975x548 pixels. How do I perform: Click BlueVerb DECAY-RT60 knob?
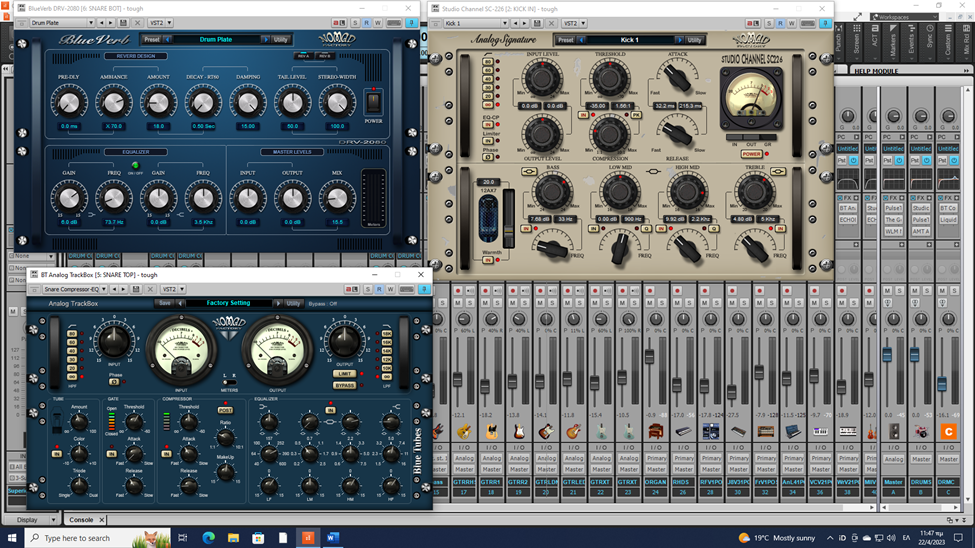coord(203,103)
